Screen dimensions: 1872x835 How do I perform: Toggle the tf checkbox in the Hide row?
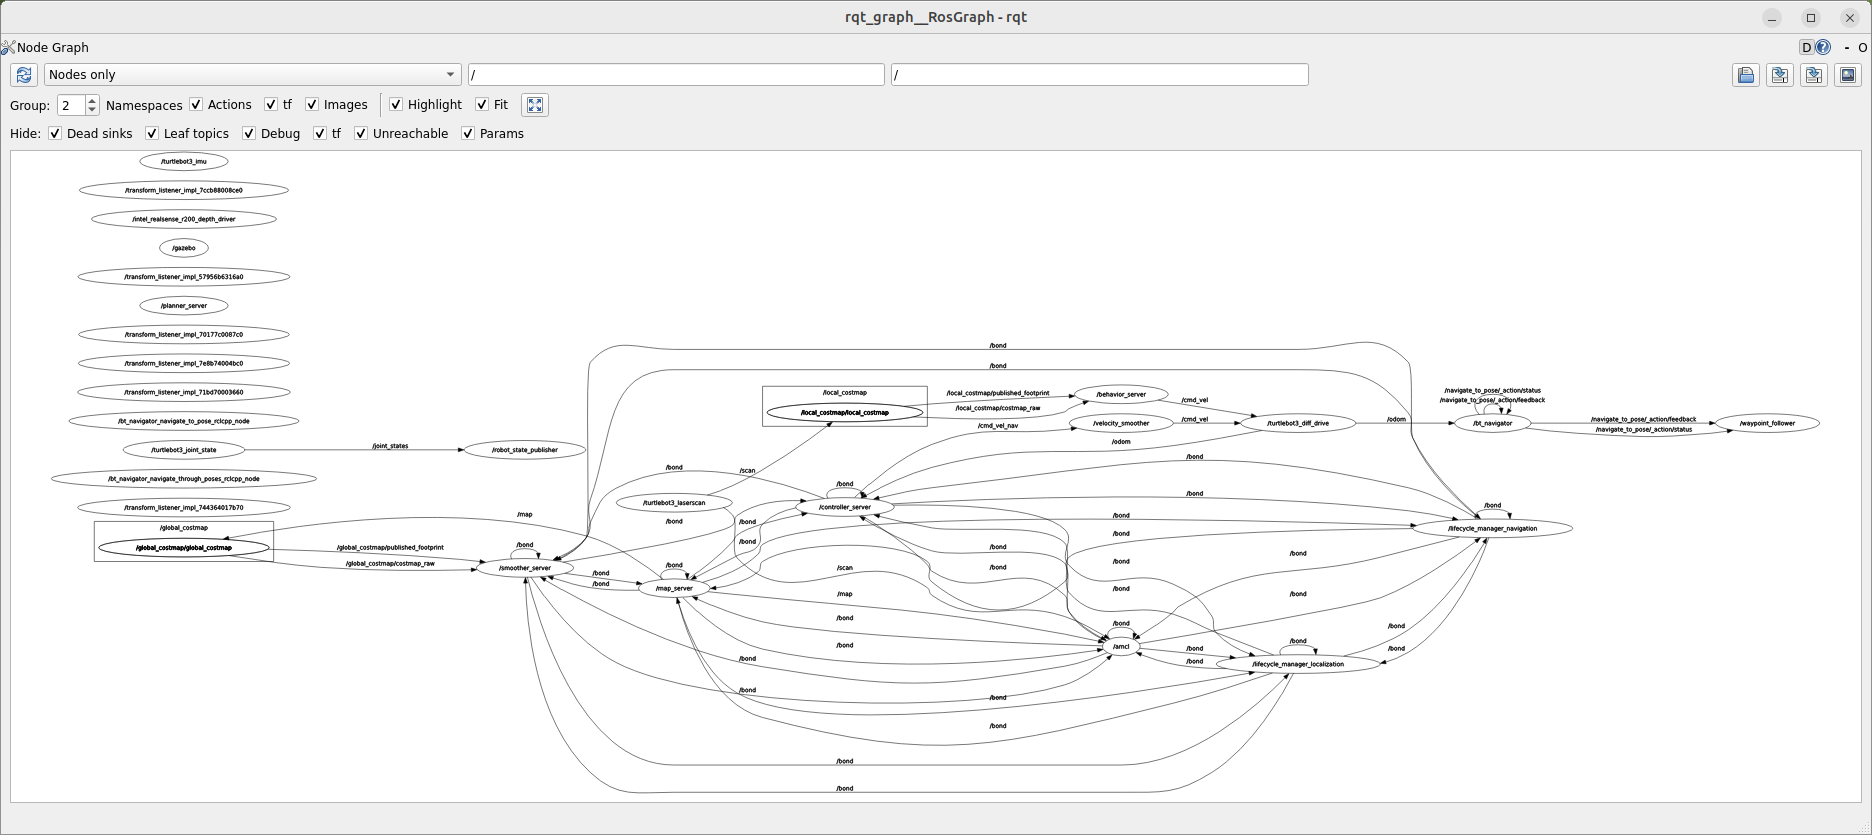coord(320,134)
